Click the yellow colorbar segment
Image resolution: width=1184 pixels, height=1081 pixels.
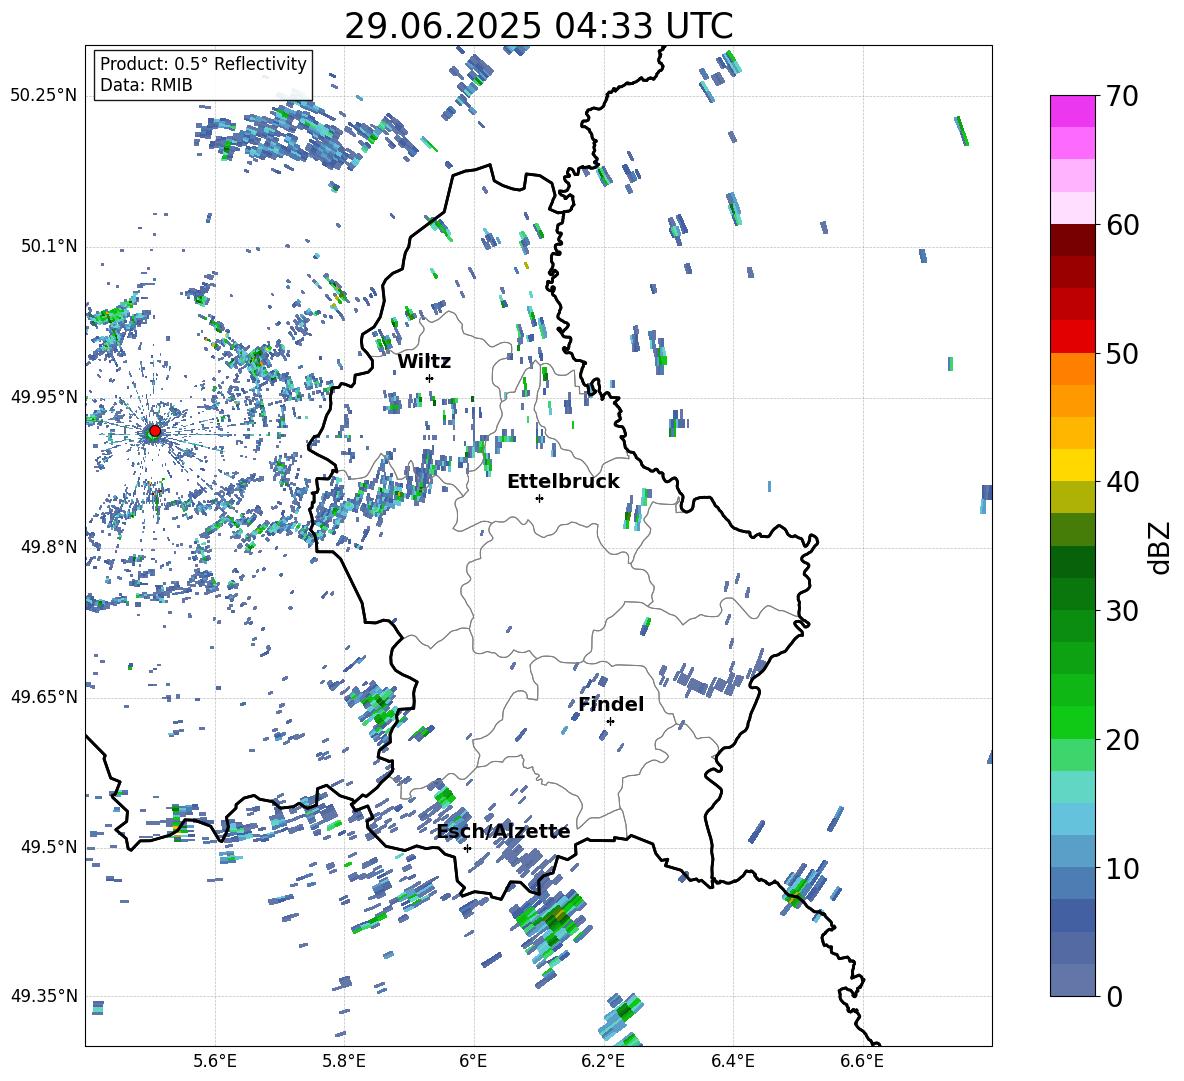tap(1072, 465)
